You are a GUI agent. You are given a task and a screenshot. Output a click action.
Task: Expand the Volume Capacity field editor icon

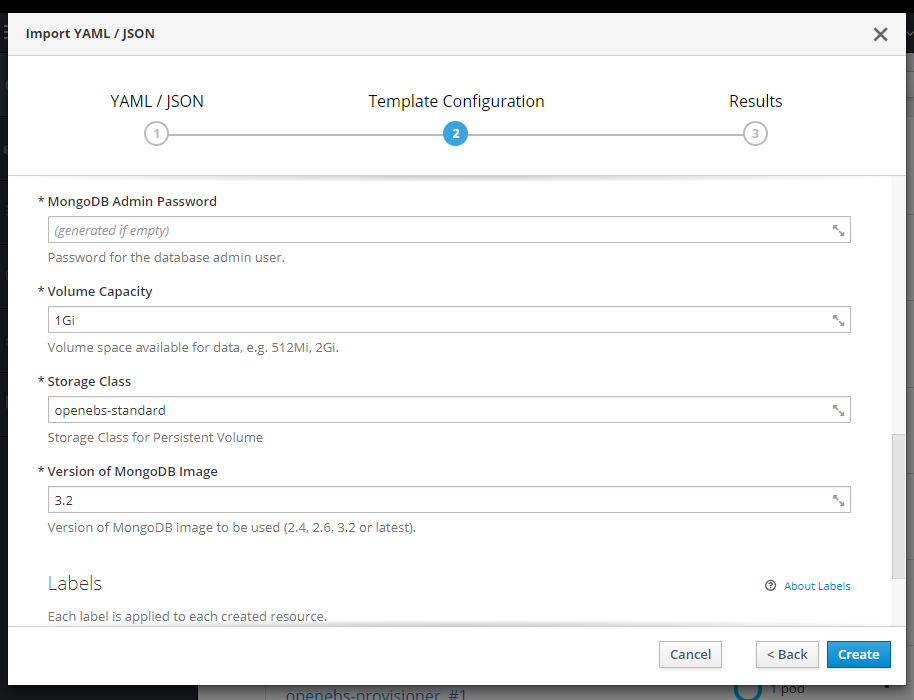[x=838, y=321]
